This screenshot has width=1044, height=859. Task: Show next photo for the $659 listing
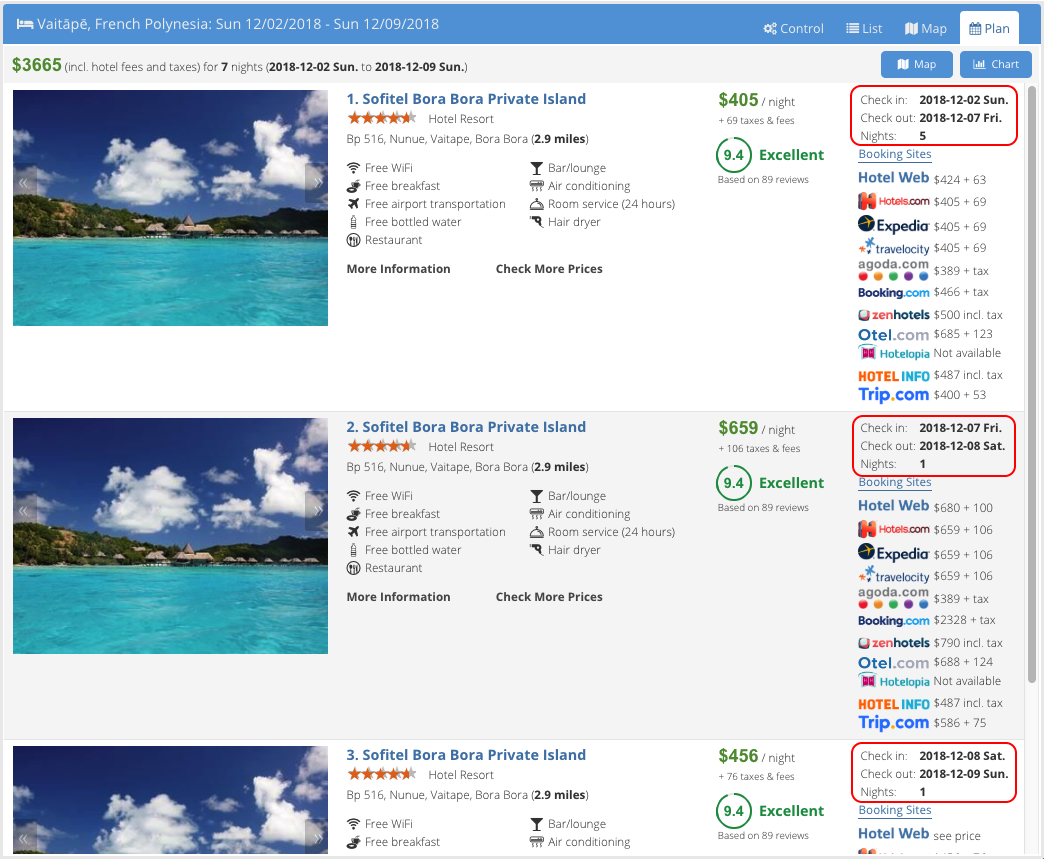click(317, 511)
